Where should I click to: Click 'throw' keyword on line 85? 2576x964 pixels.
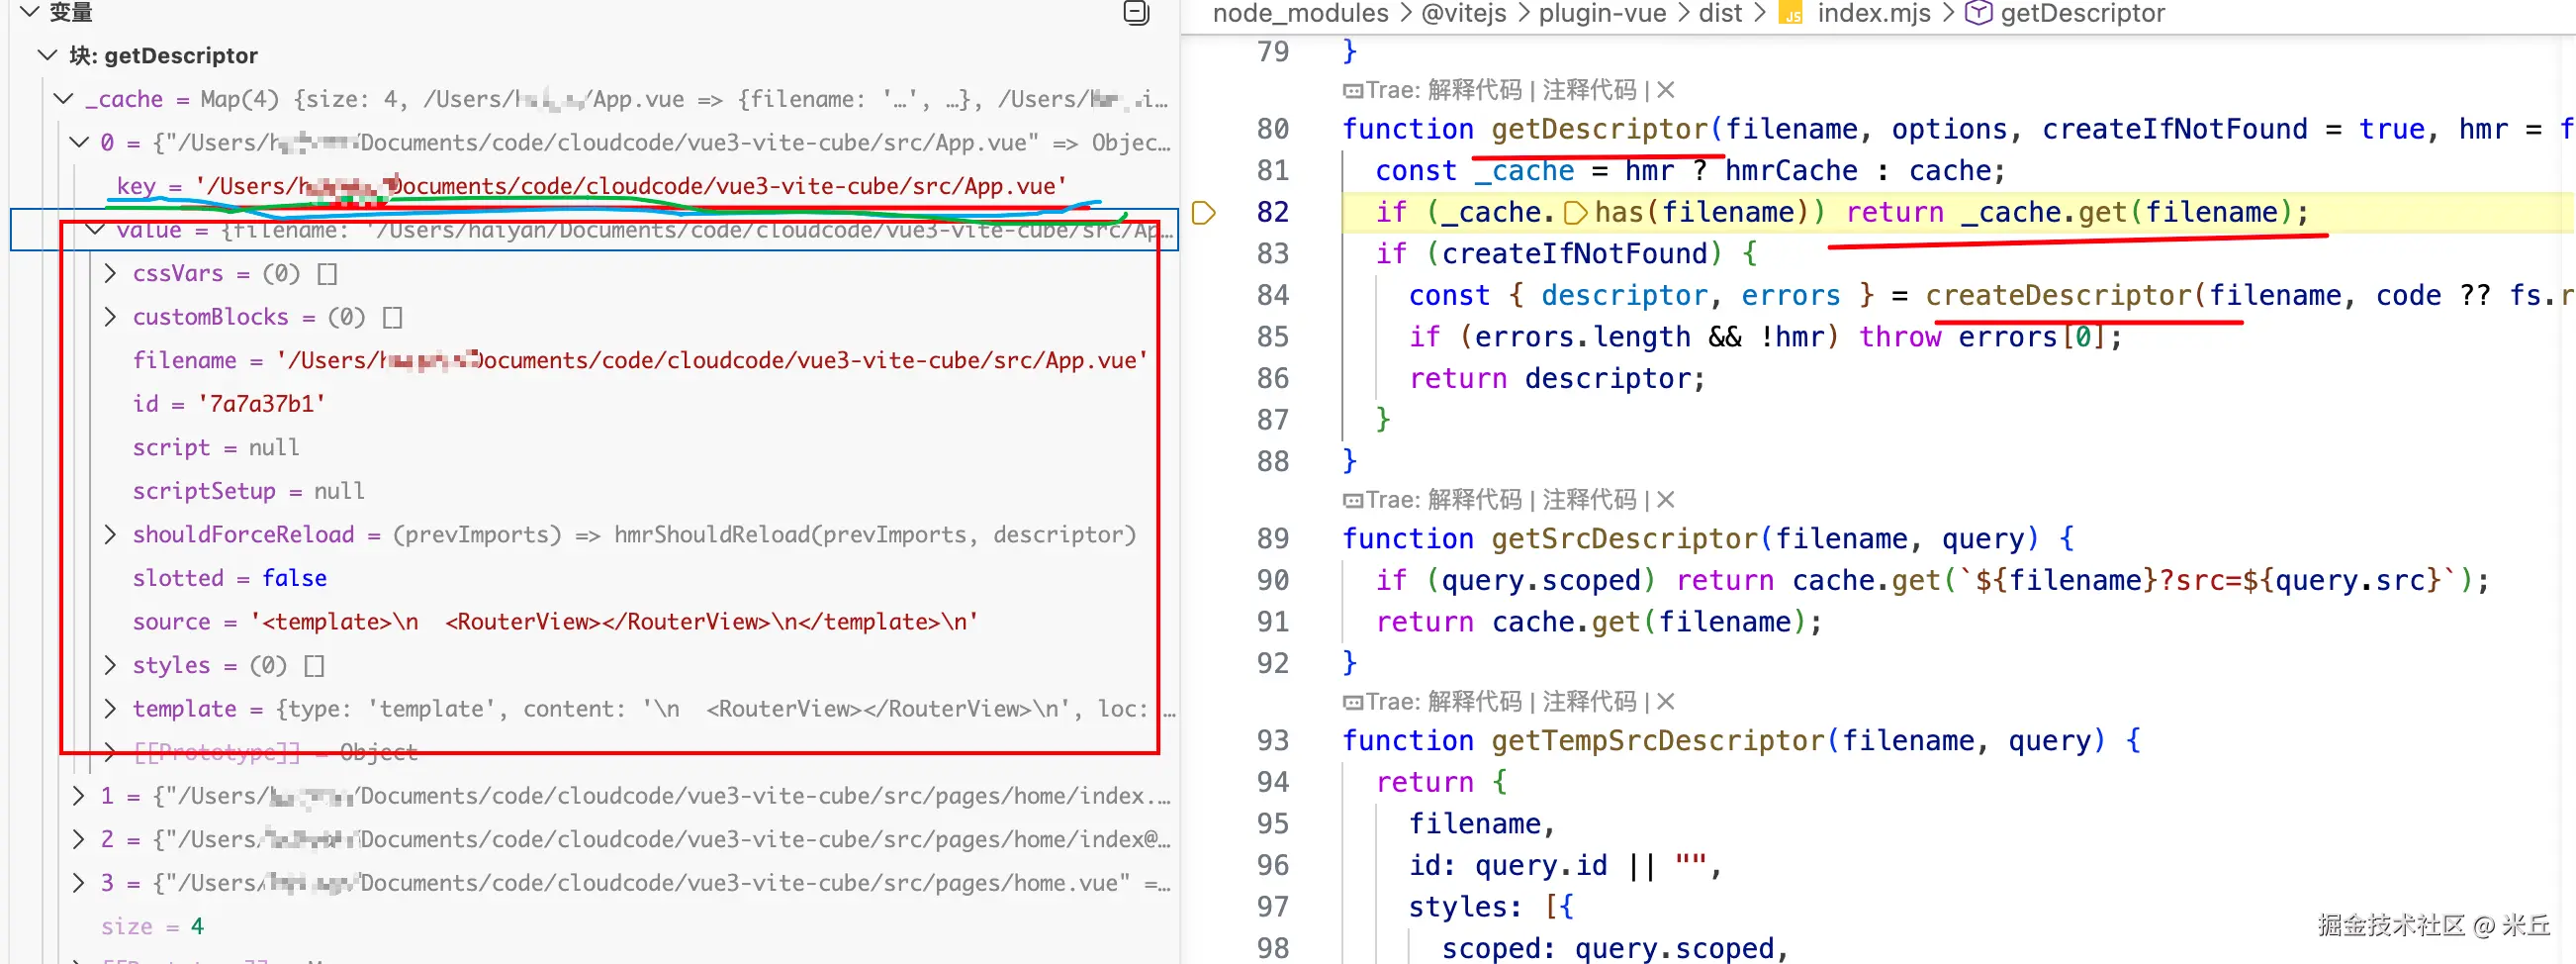(1900, 337)
